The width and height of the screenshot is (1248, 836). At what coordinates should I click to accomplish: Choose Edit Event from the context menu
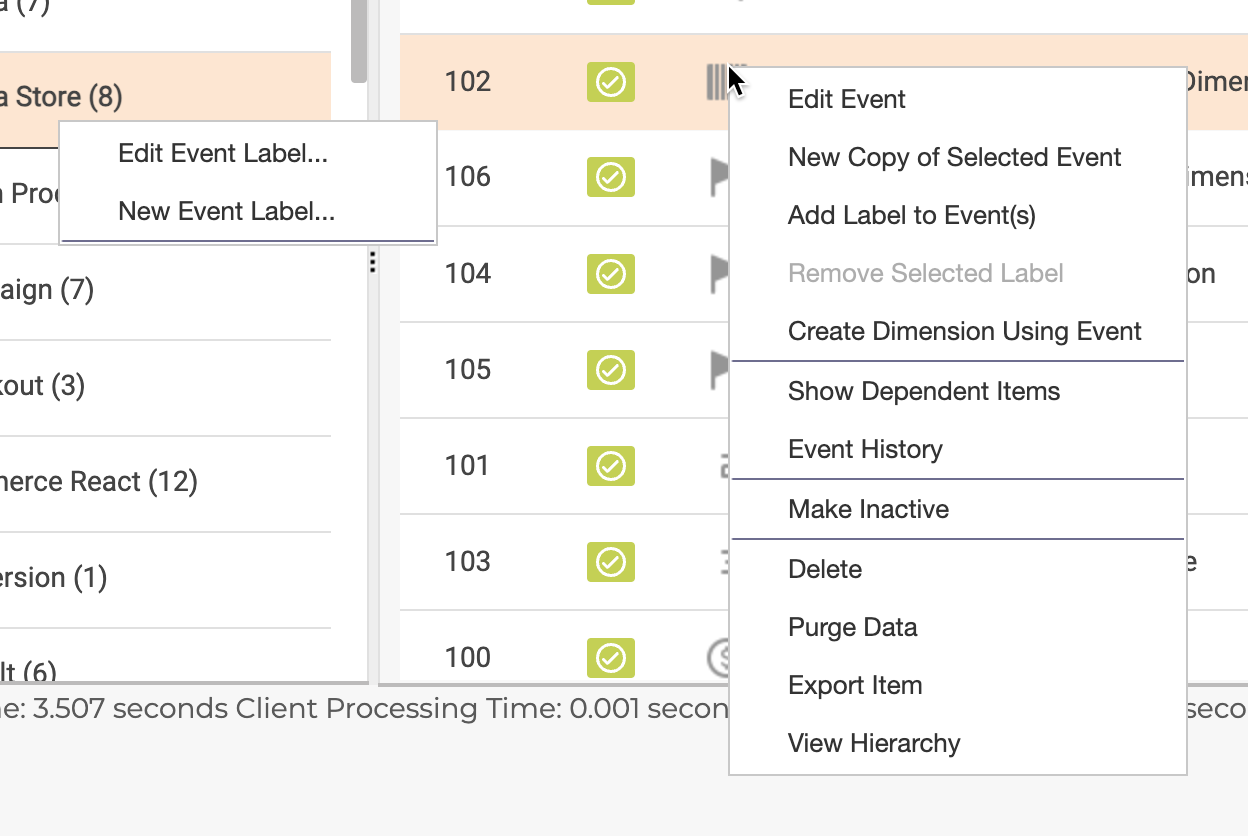click(846, 99)
